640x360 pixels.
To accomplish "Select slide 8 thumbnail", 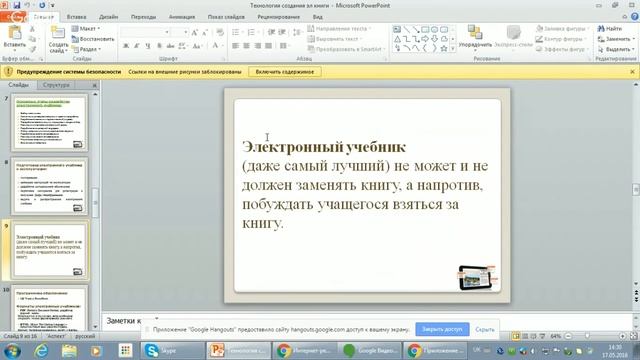I will tap(50, 186).
